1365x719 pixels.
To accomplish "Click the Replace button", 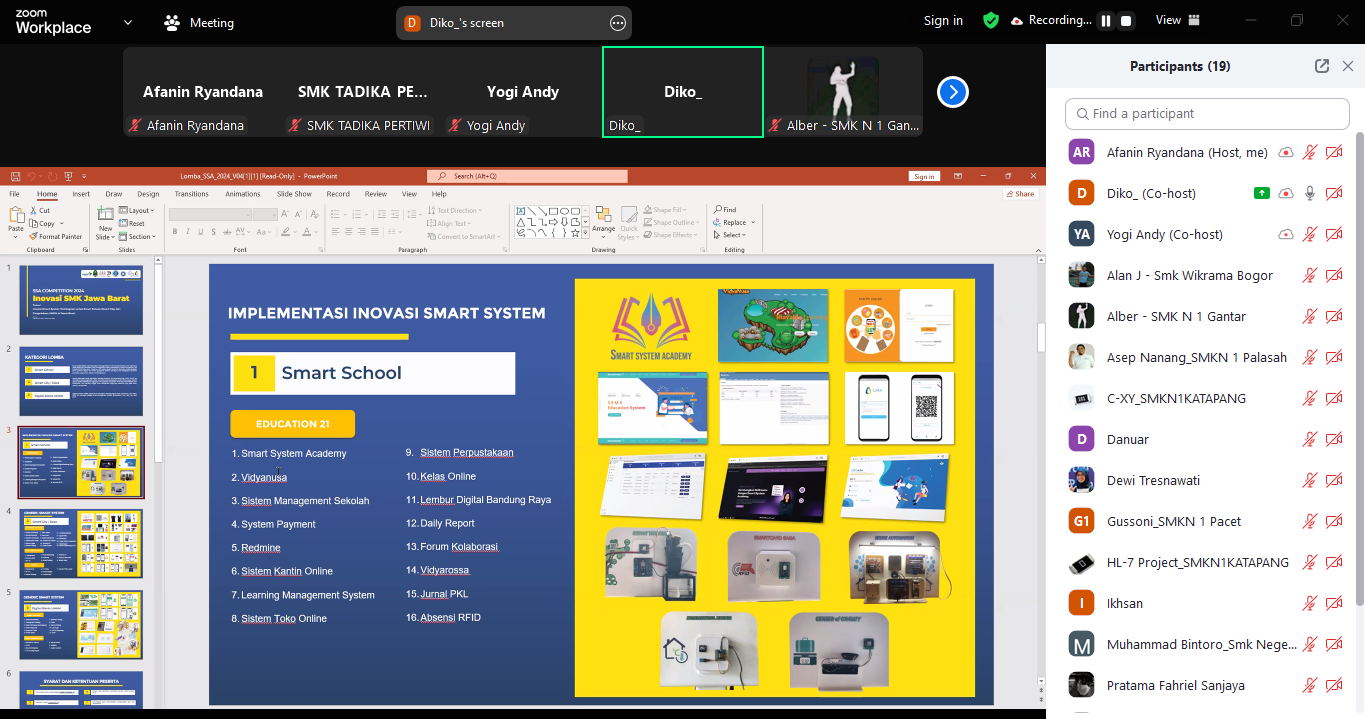I will tap(732, 223).
